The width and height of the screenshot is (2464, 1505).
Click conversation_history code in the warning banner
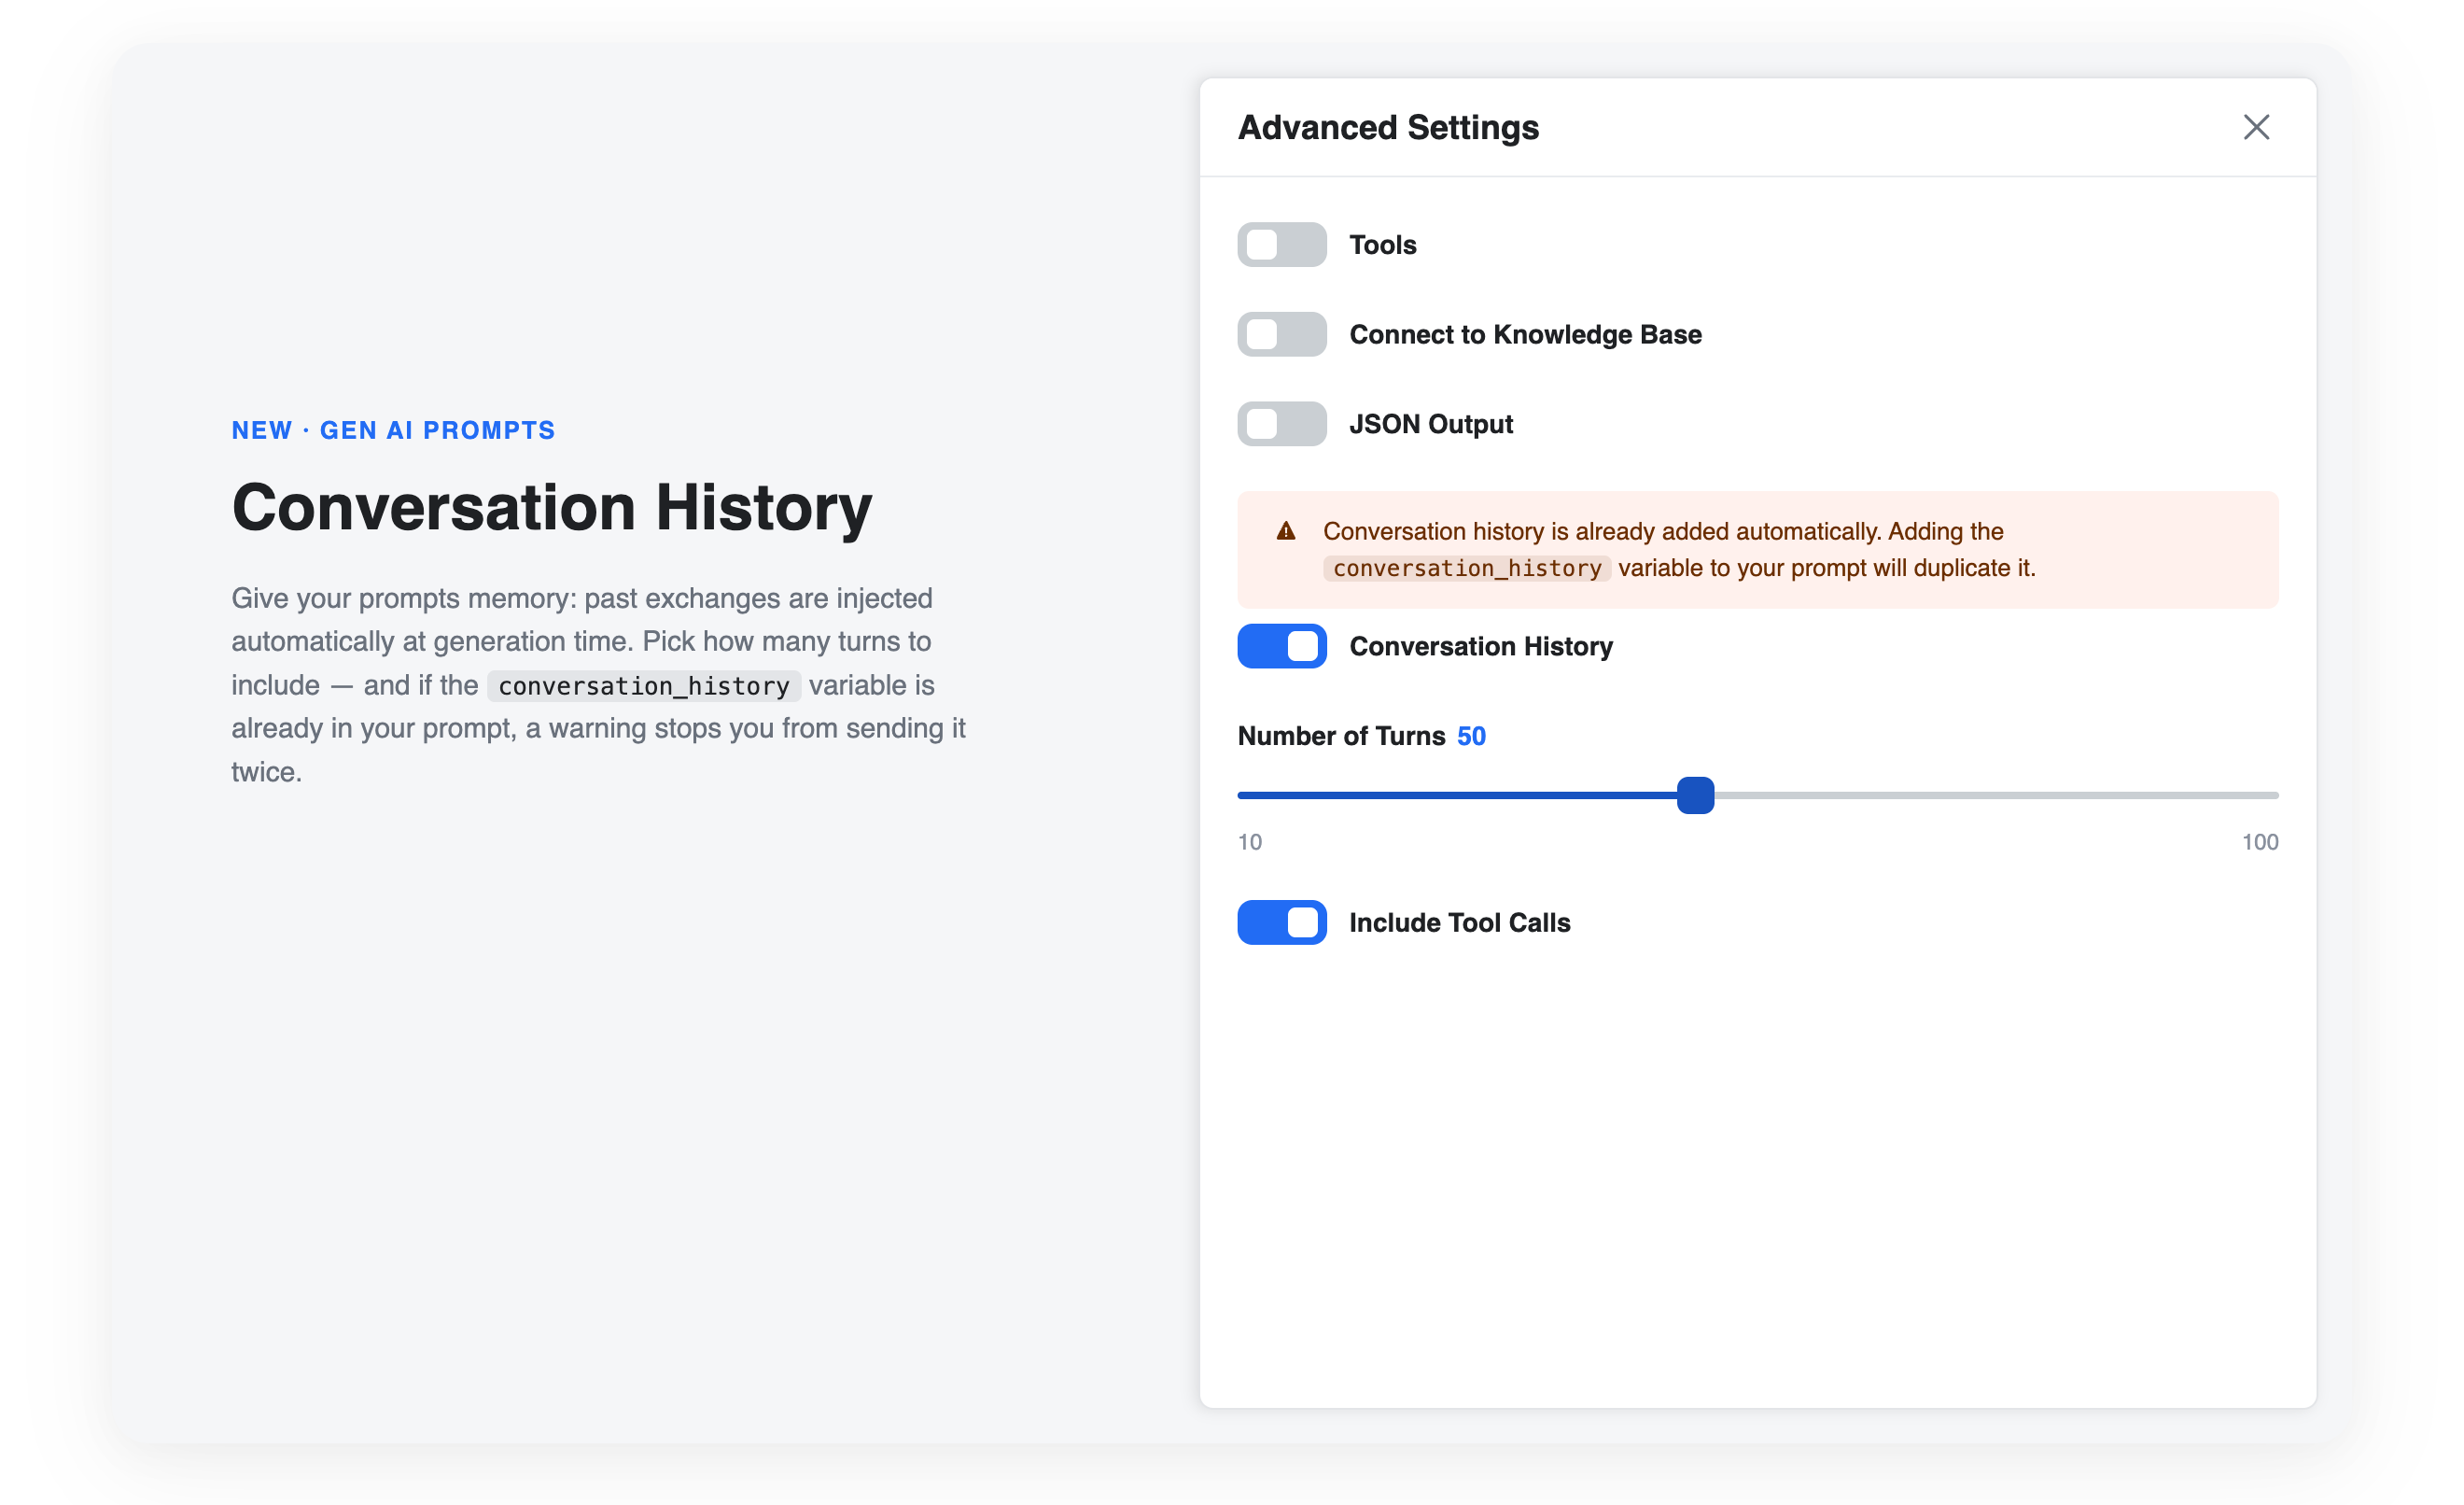click(1467, 568)
